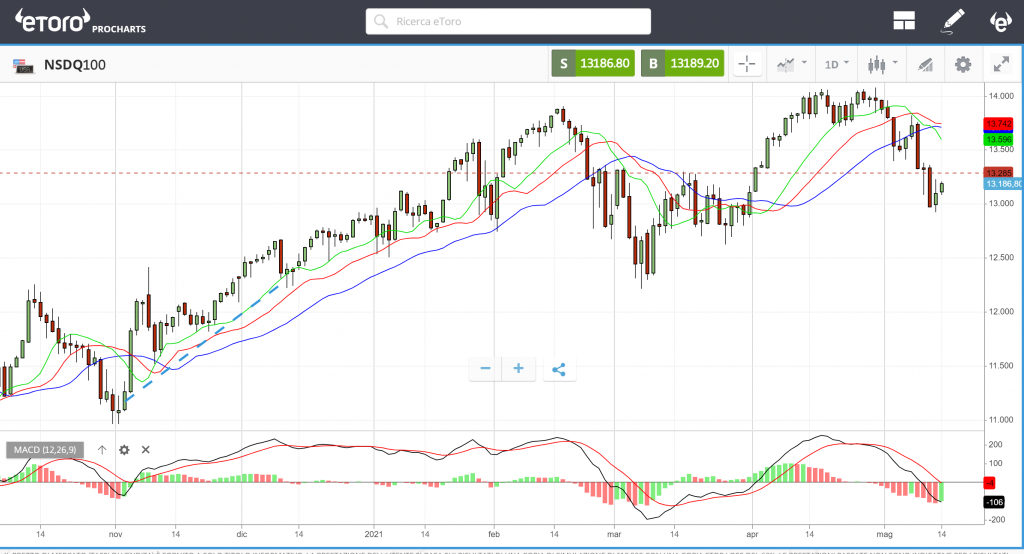1024x554 pixels.
Task: Open the candlestick chart type dropdown
Action: [x=882, y=64]
